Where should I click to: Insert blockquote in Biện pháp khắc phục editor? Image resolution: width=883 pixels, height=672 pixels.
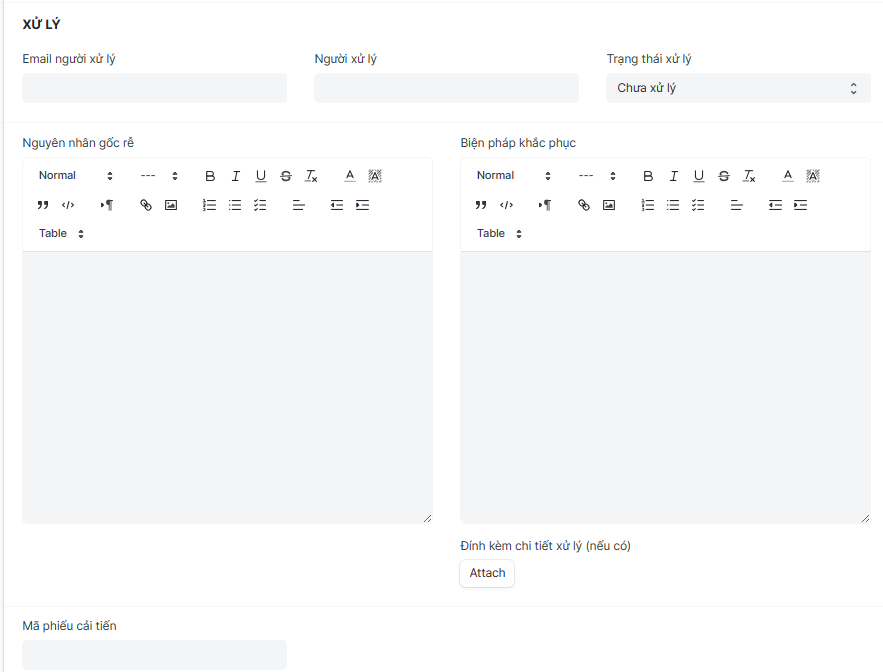(481, 205)
